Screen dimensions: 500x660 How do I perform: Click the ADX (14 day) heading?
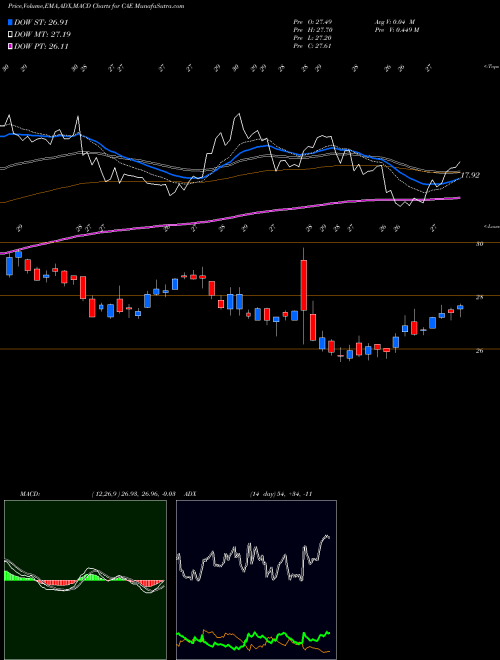coord(248,494)
